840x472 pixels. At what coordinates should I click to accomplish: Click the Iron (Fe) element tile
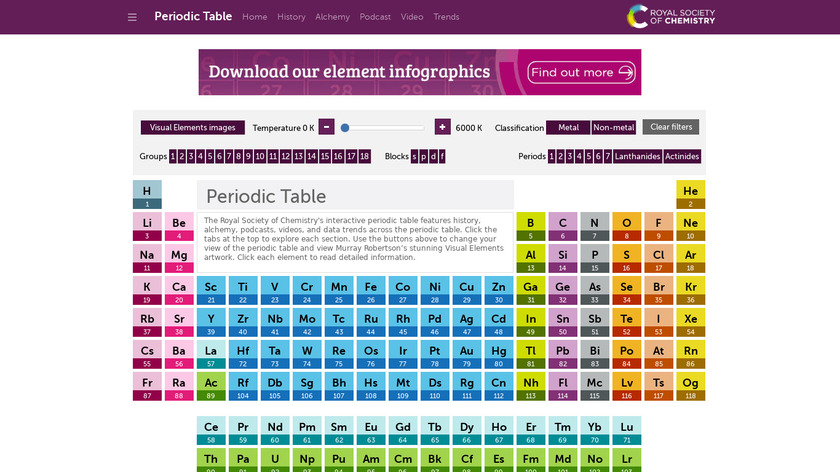pyautogui.click(x=370, y=291)
